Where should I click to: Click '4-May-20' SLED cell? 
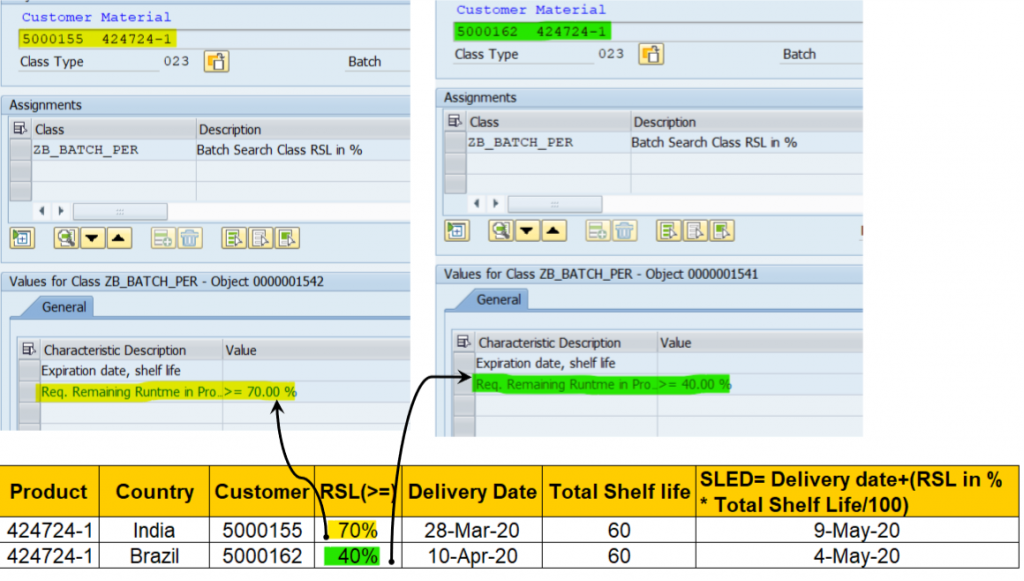click(x=857, y=556)
